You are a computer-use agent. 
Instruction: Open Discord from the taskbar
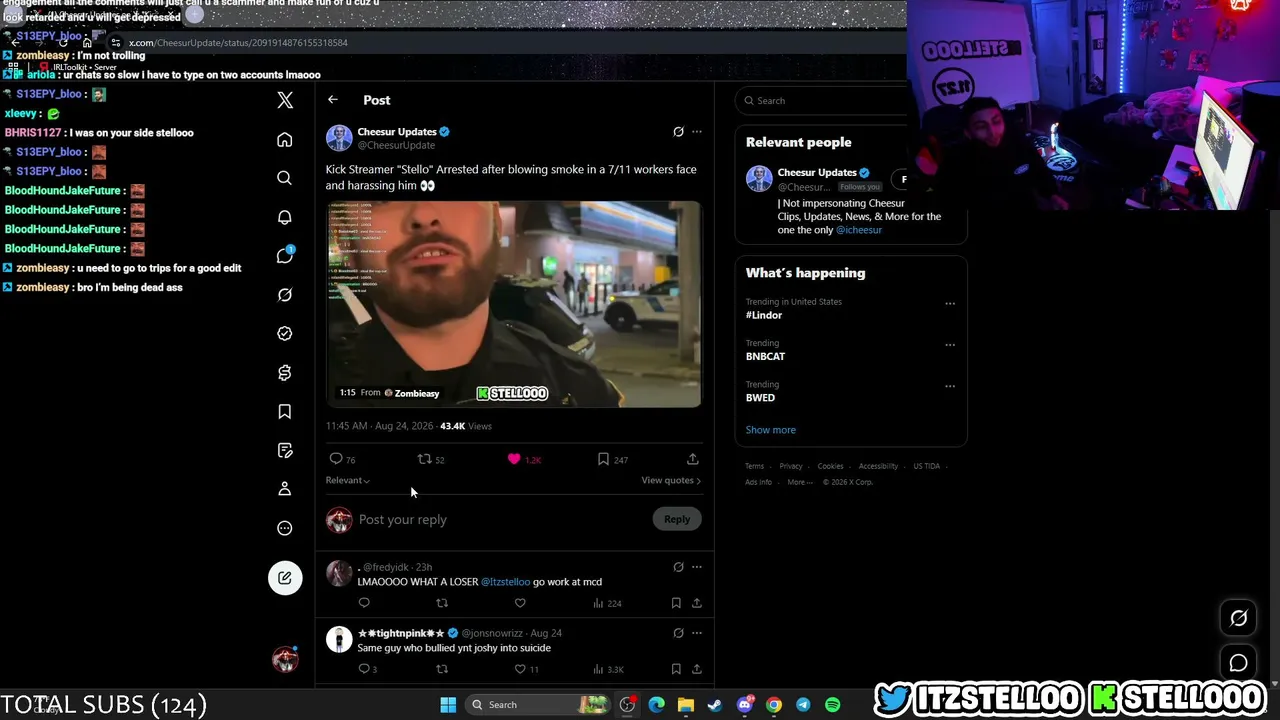tap(744, 705)
